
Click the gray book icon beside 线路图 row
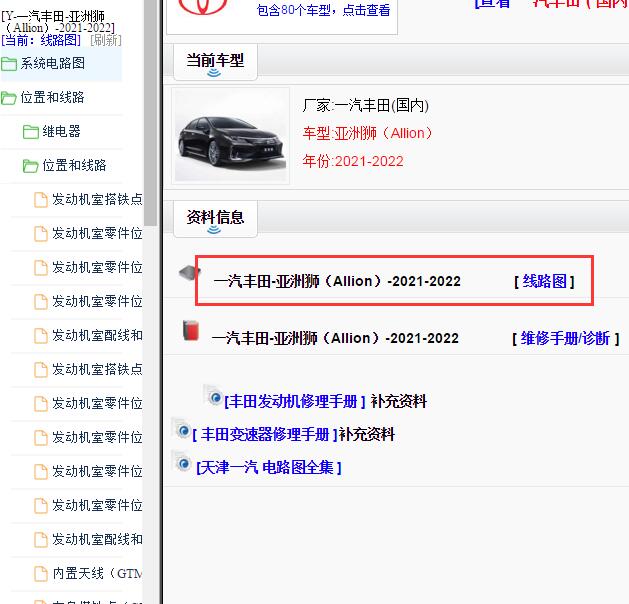pos(189,273)
